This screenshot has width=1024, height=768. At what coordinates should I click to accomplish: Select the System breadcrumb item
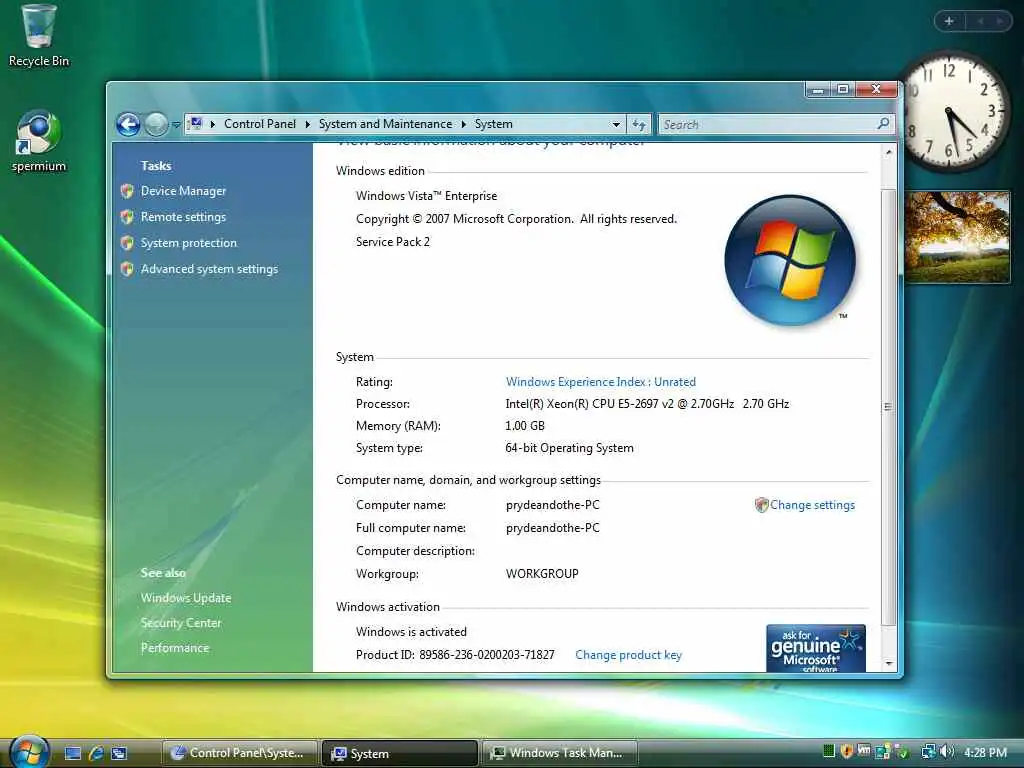click(493, 124)
